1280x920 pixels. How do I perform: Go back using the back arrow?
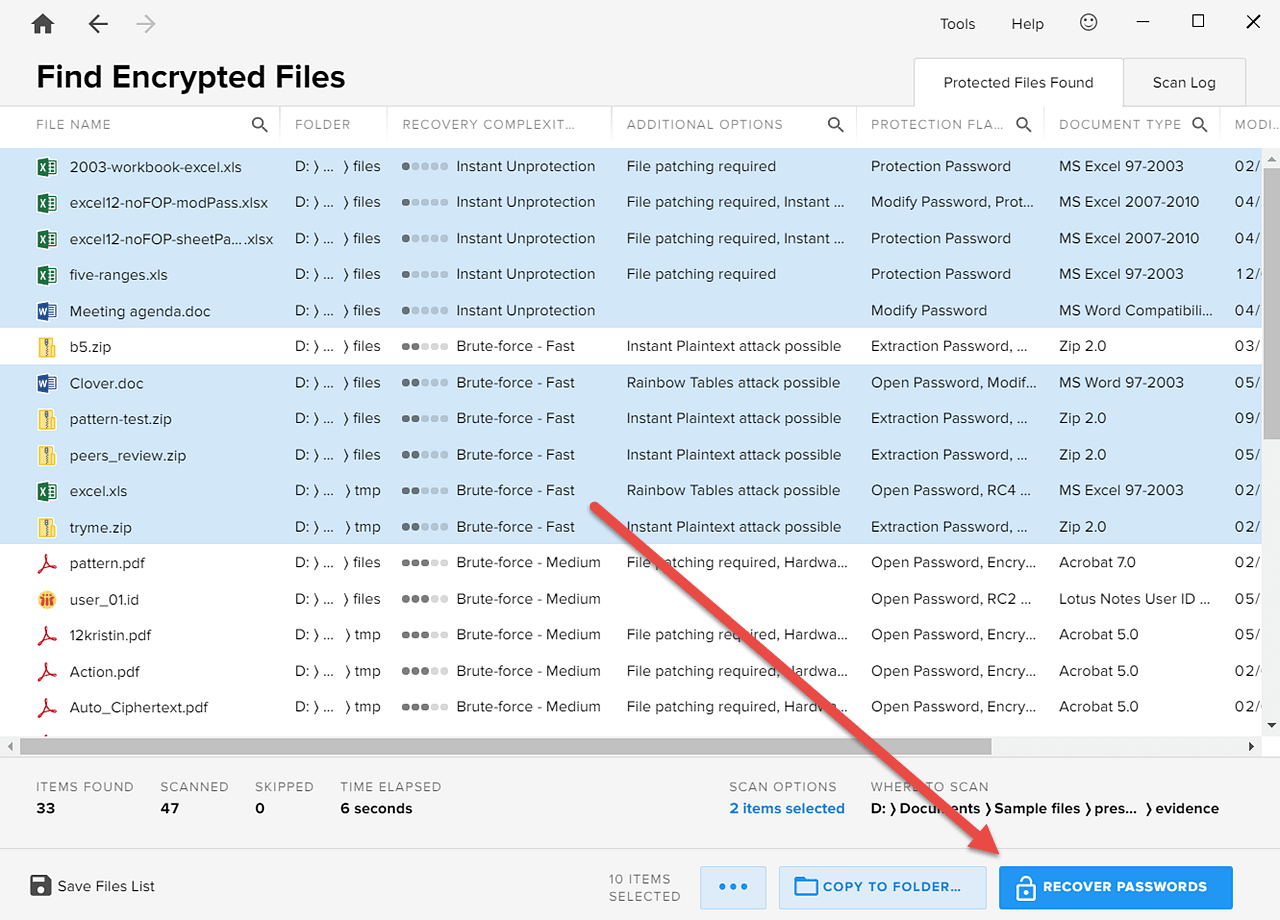point(98,24)
